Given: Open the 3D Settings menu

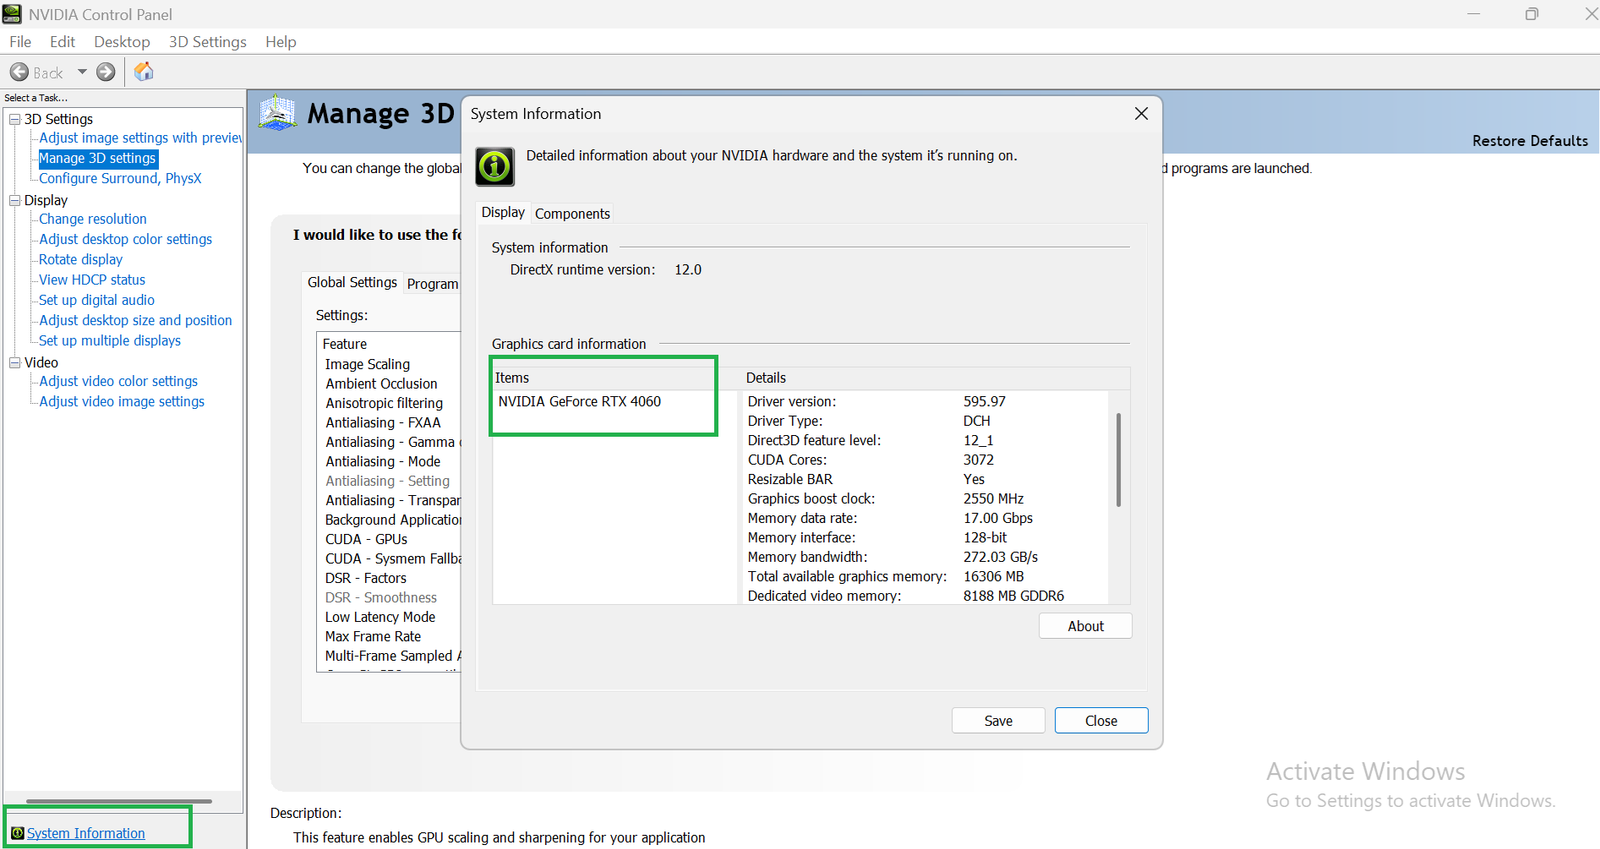Looking at the screenshot, I should point(207,42).
